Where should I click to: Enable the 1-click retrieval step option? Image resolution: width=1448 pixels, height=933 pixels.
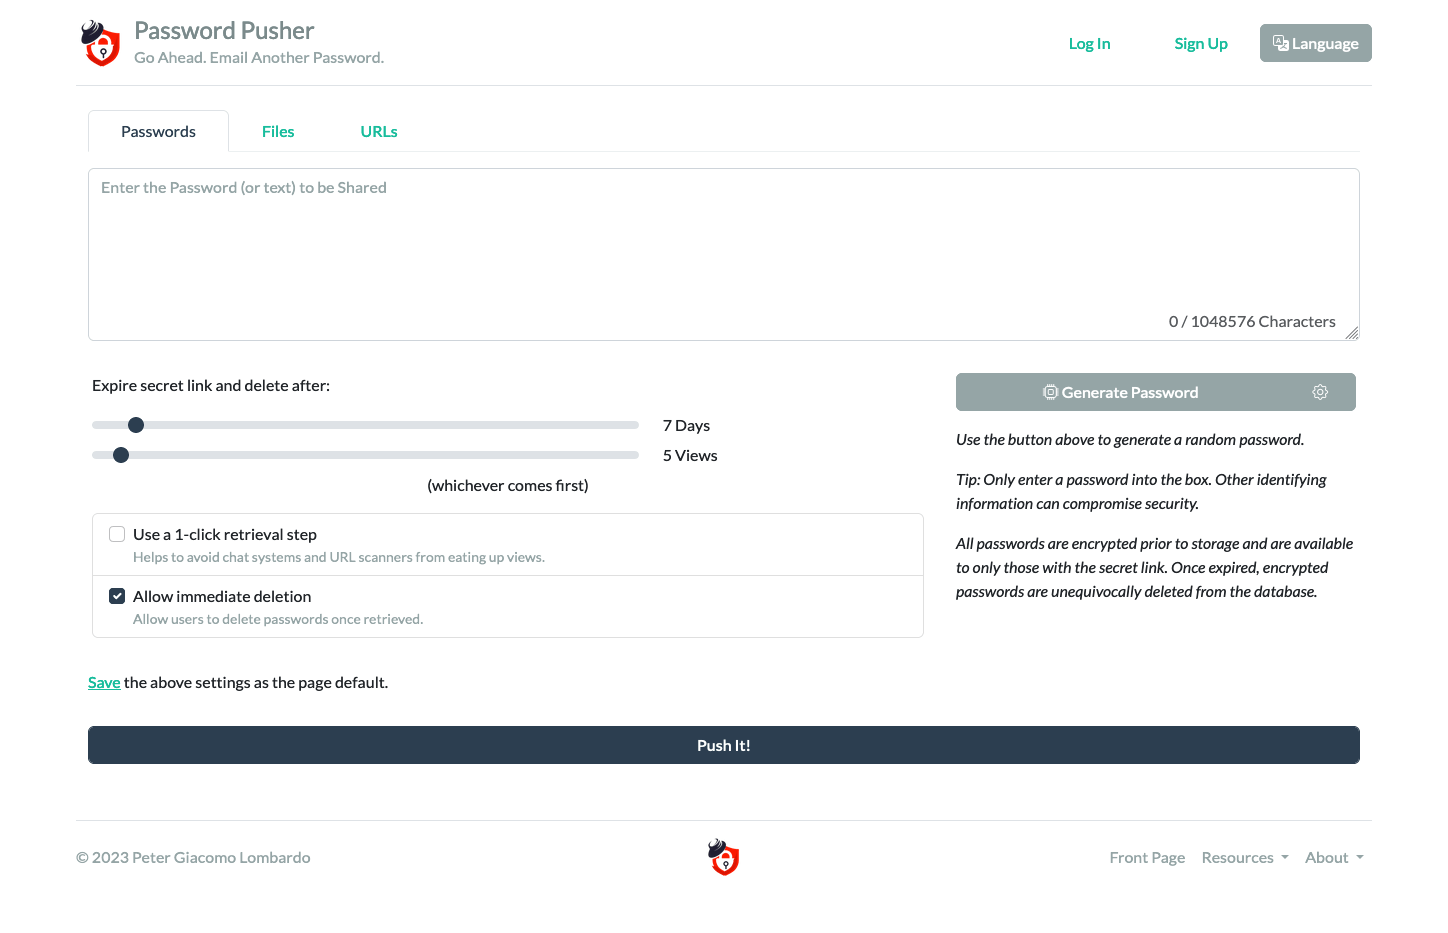pos(117,534)
